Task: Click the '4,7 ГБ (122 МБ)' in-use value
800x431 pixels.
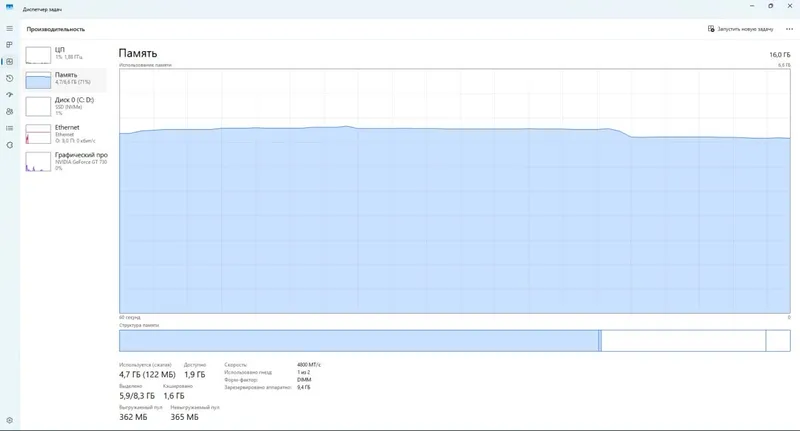Action: coord(147,374)
